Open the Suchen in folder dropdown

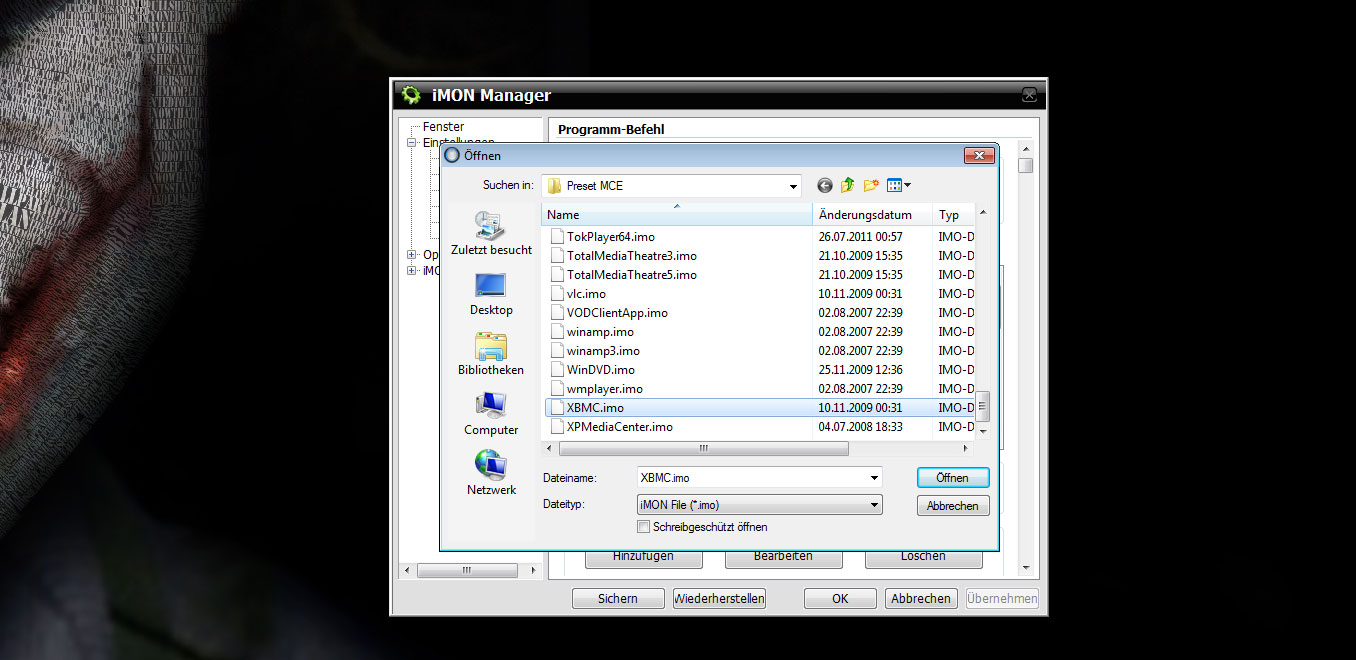[793, 186]
